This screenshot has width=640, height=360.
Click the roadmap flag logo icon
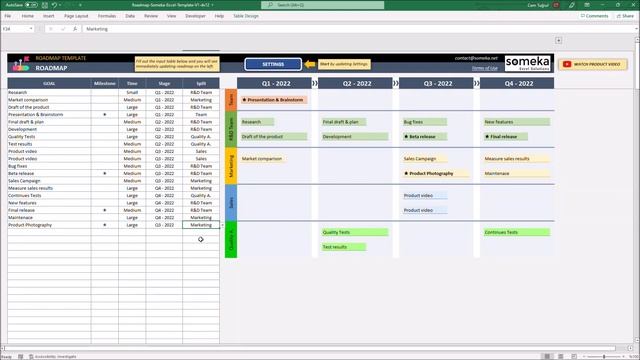(21, 64)
